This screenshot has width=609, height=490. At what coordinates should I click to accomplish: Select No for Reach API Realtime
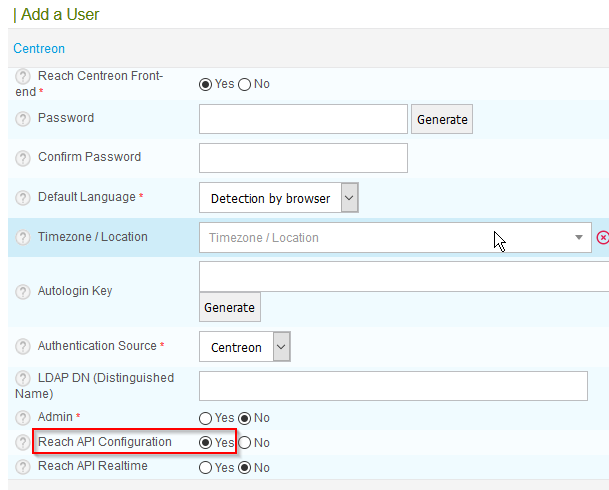244,467
